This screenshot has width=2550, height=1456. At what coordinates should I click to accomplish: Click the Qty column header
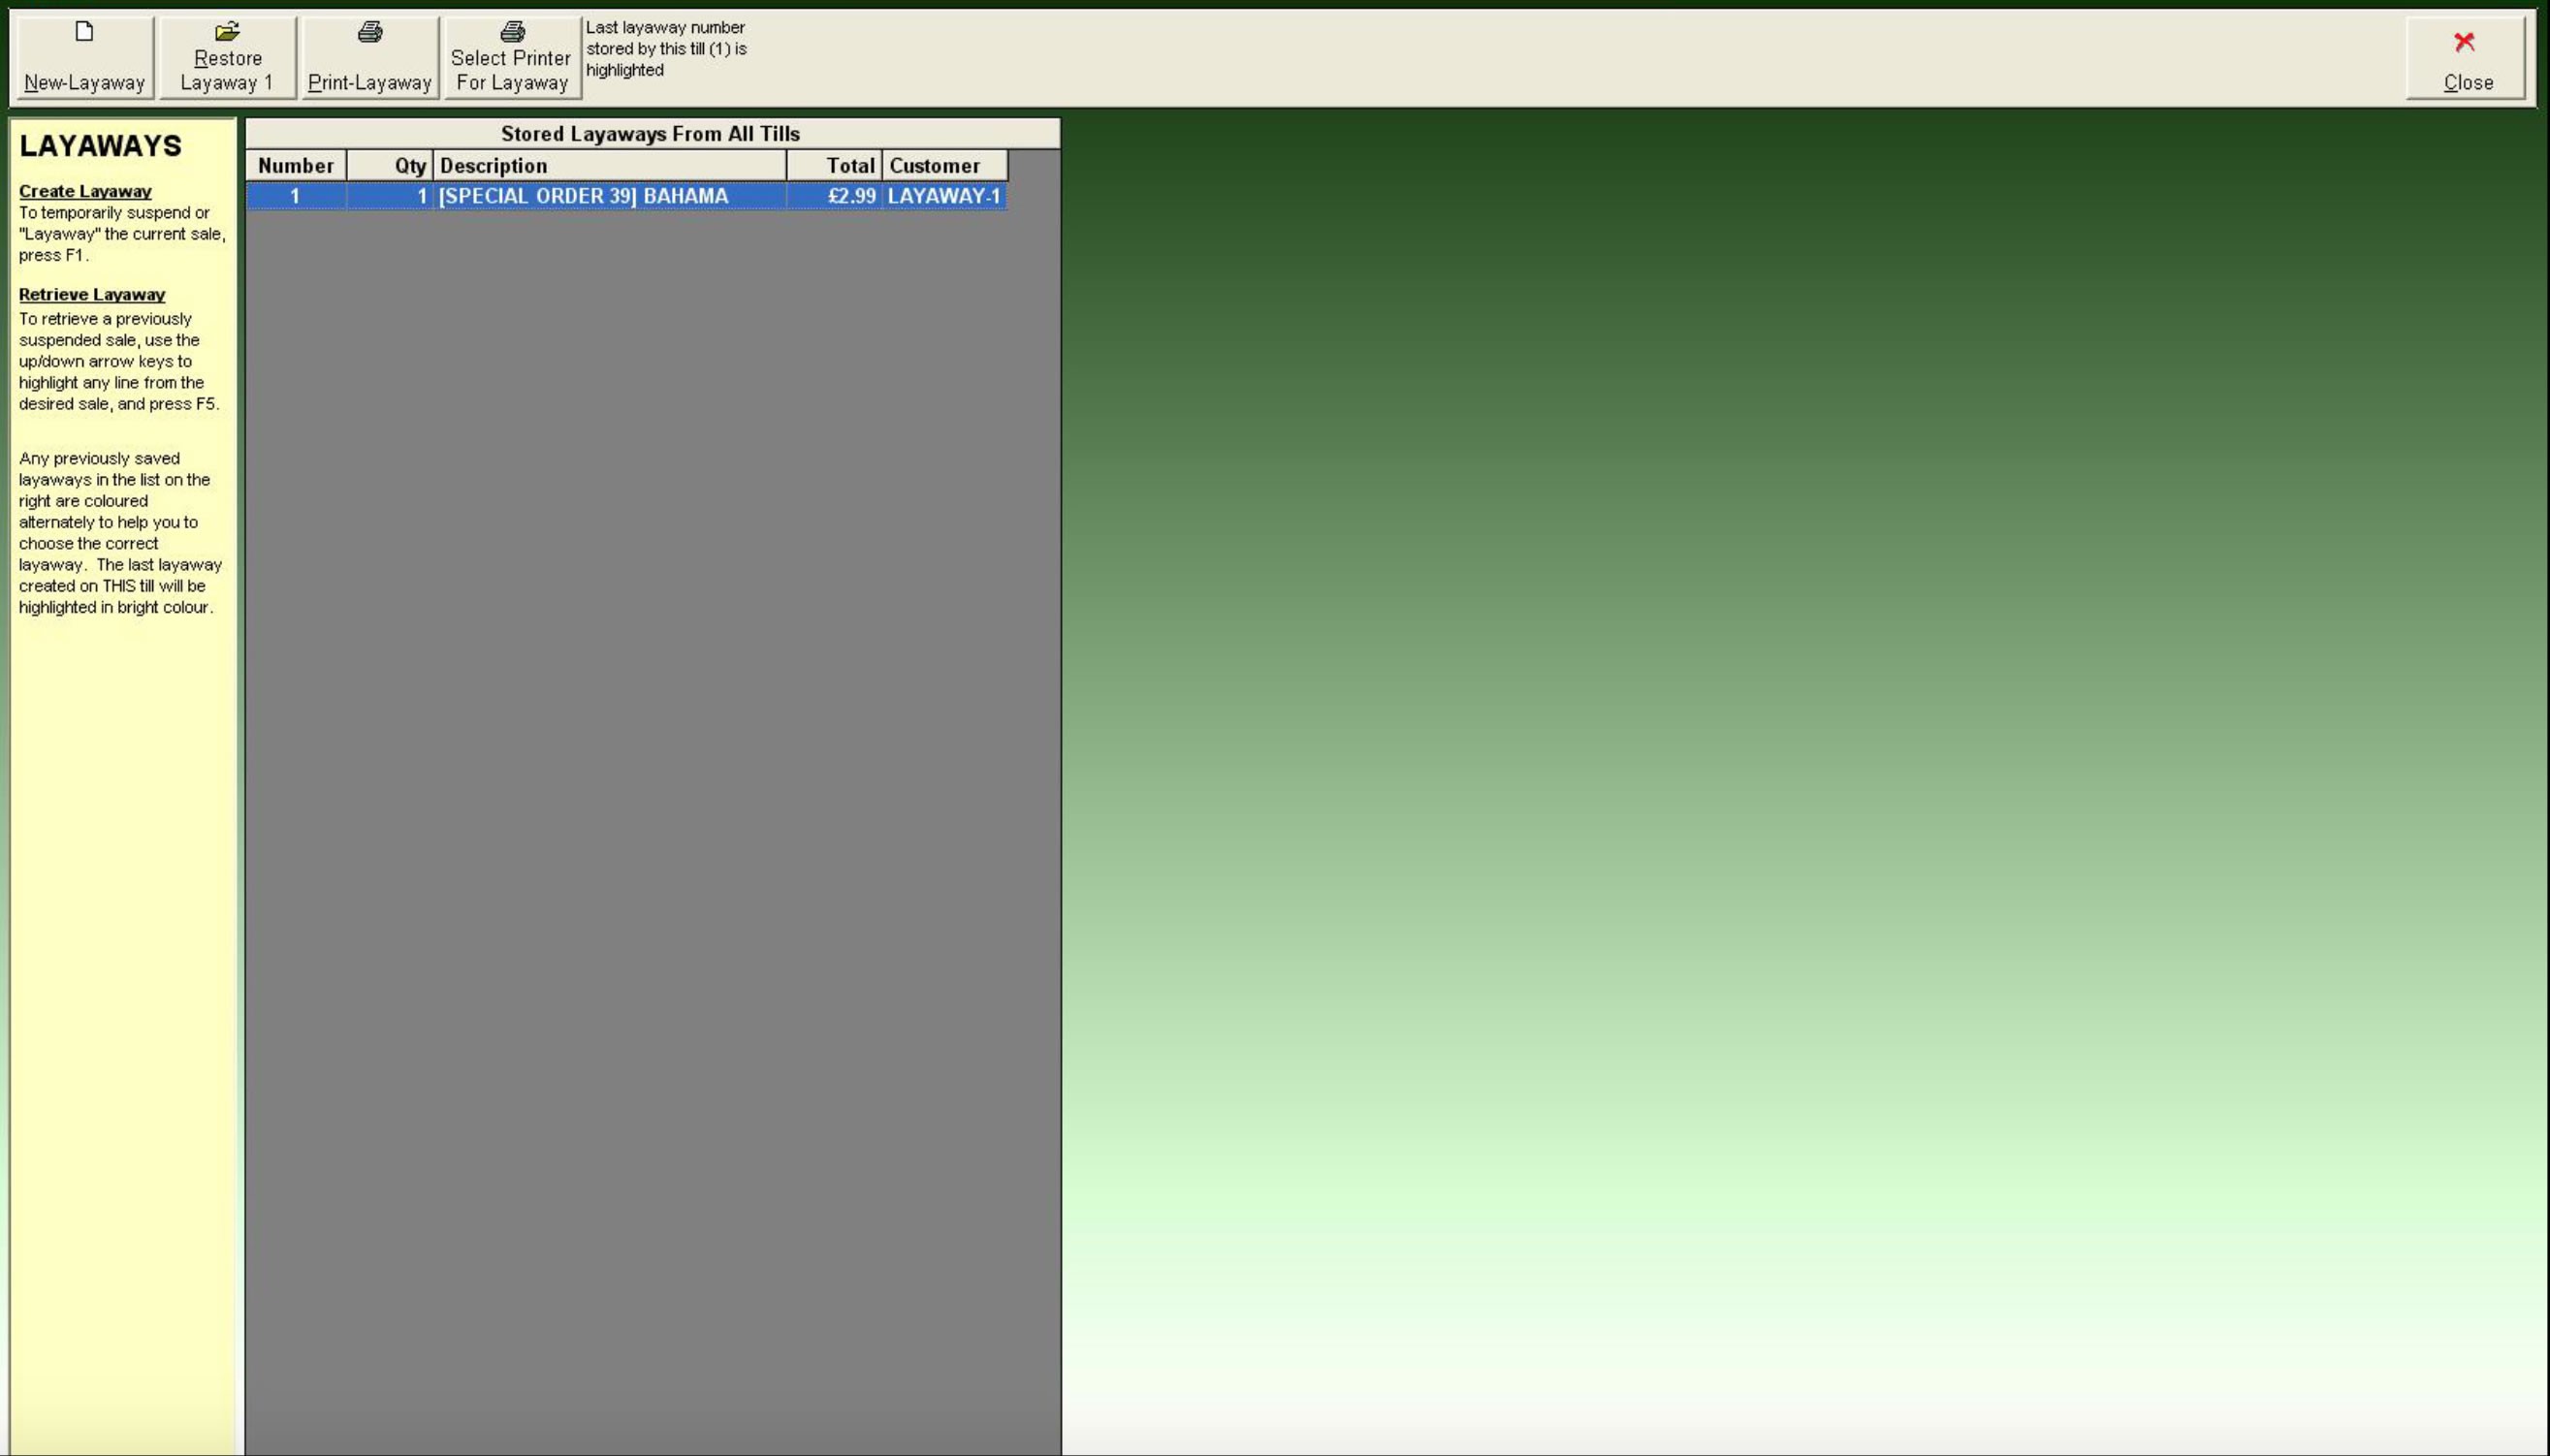tap(390, 166)
